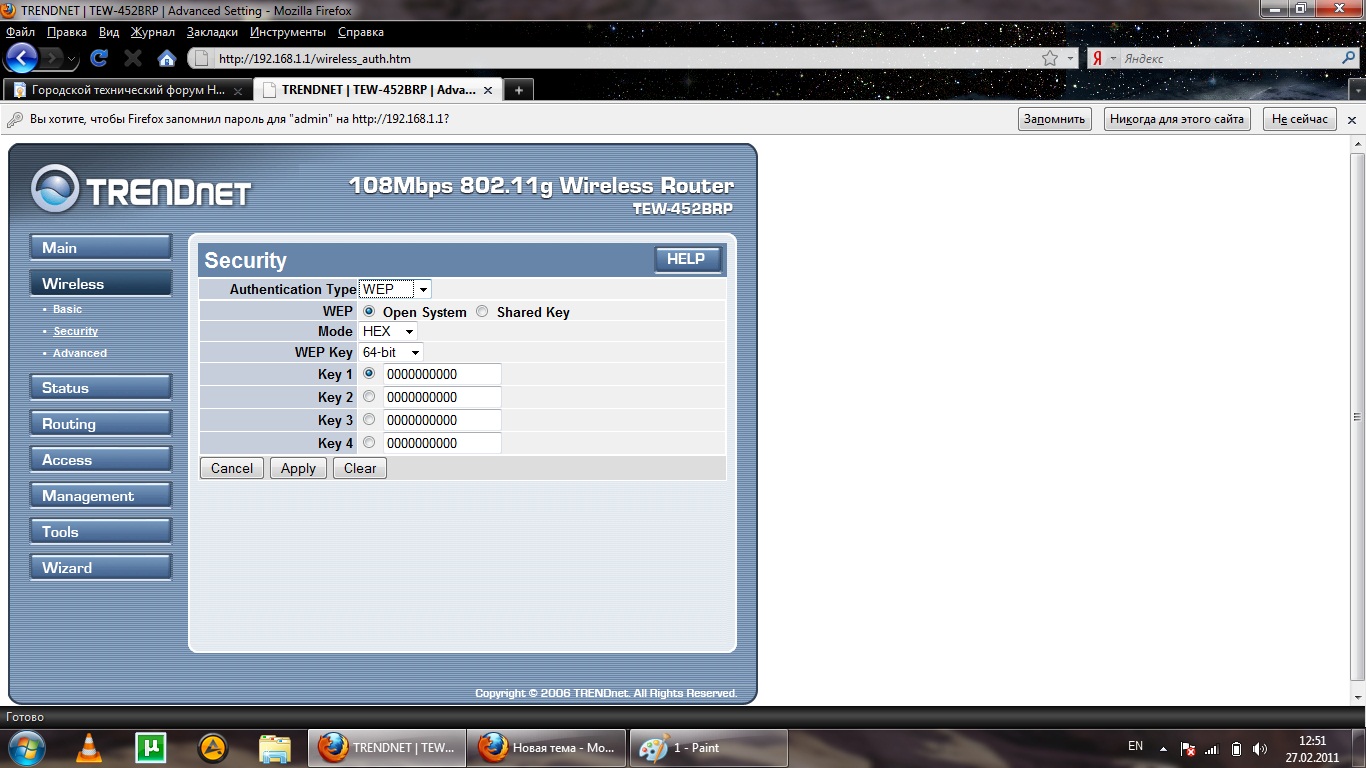Open the Windows Start menu

25,748
